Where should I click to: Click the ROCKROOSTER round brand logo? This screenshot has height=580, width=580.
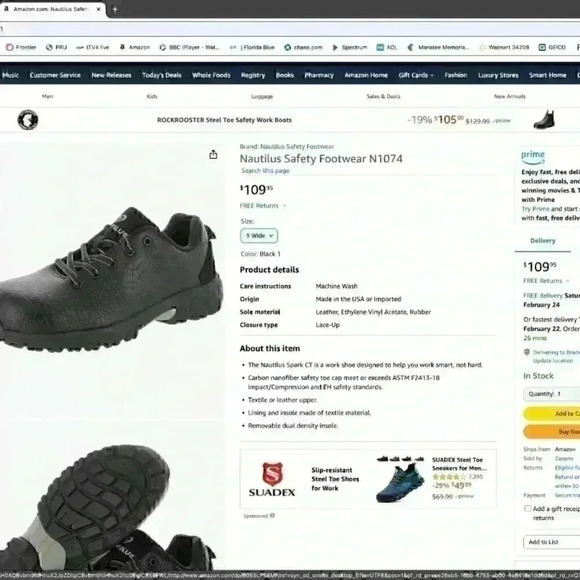pos(28,120)
